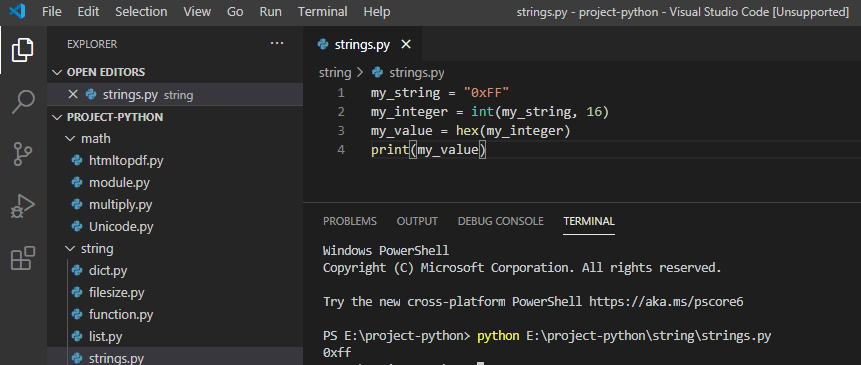Click Python file icon beside list.py
This screenshot has height=365, width=861.
click(x=77, y=336)
